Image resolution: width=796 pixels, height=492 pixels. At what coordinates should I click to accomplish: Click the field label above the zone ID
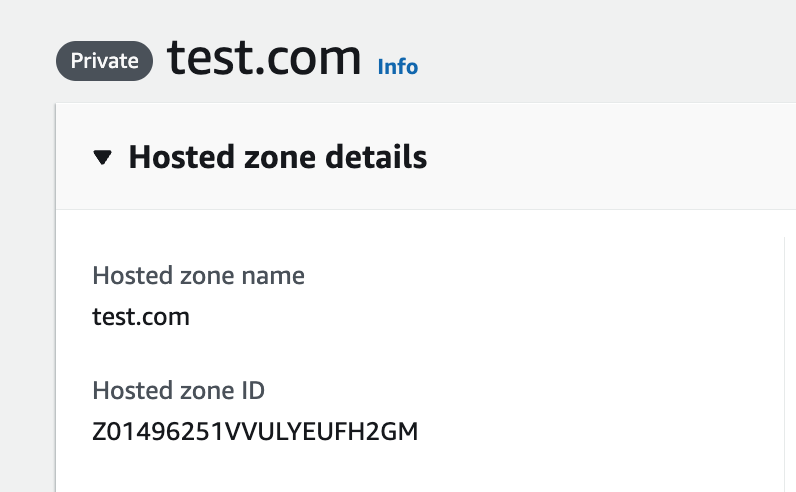178,390
